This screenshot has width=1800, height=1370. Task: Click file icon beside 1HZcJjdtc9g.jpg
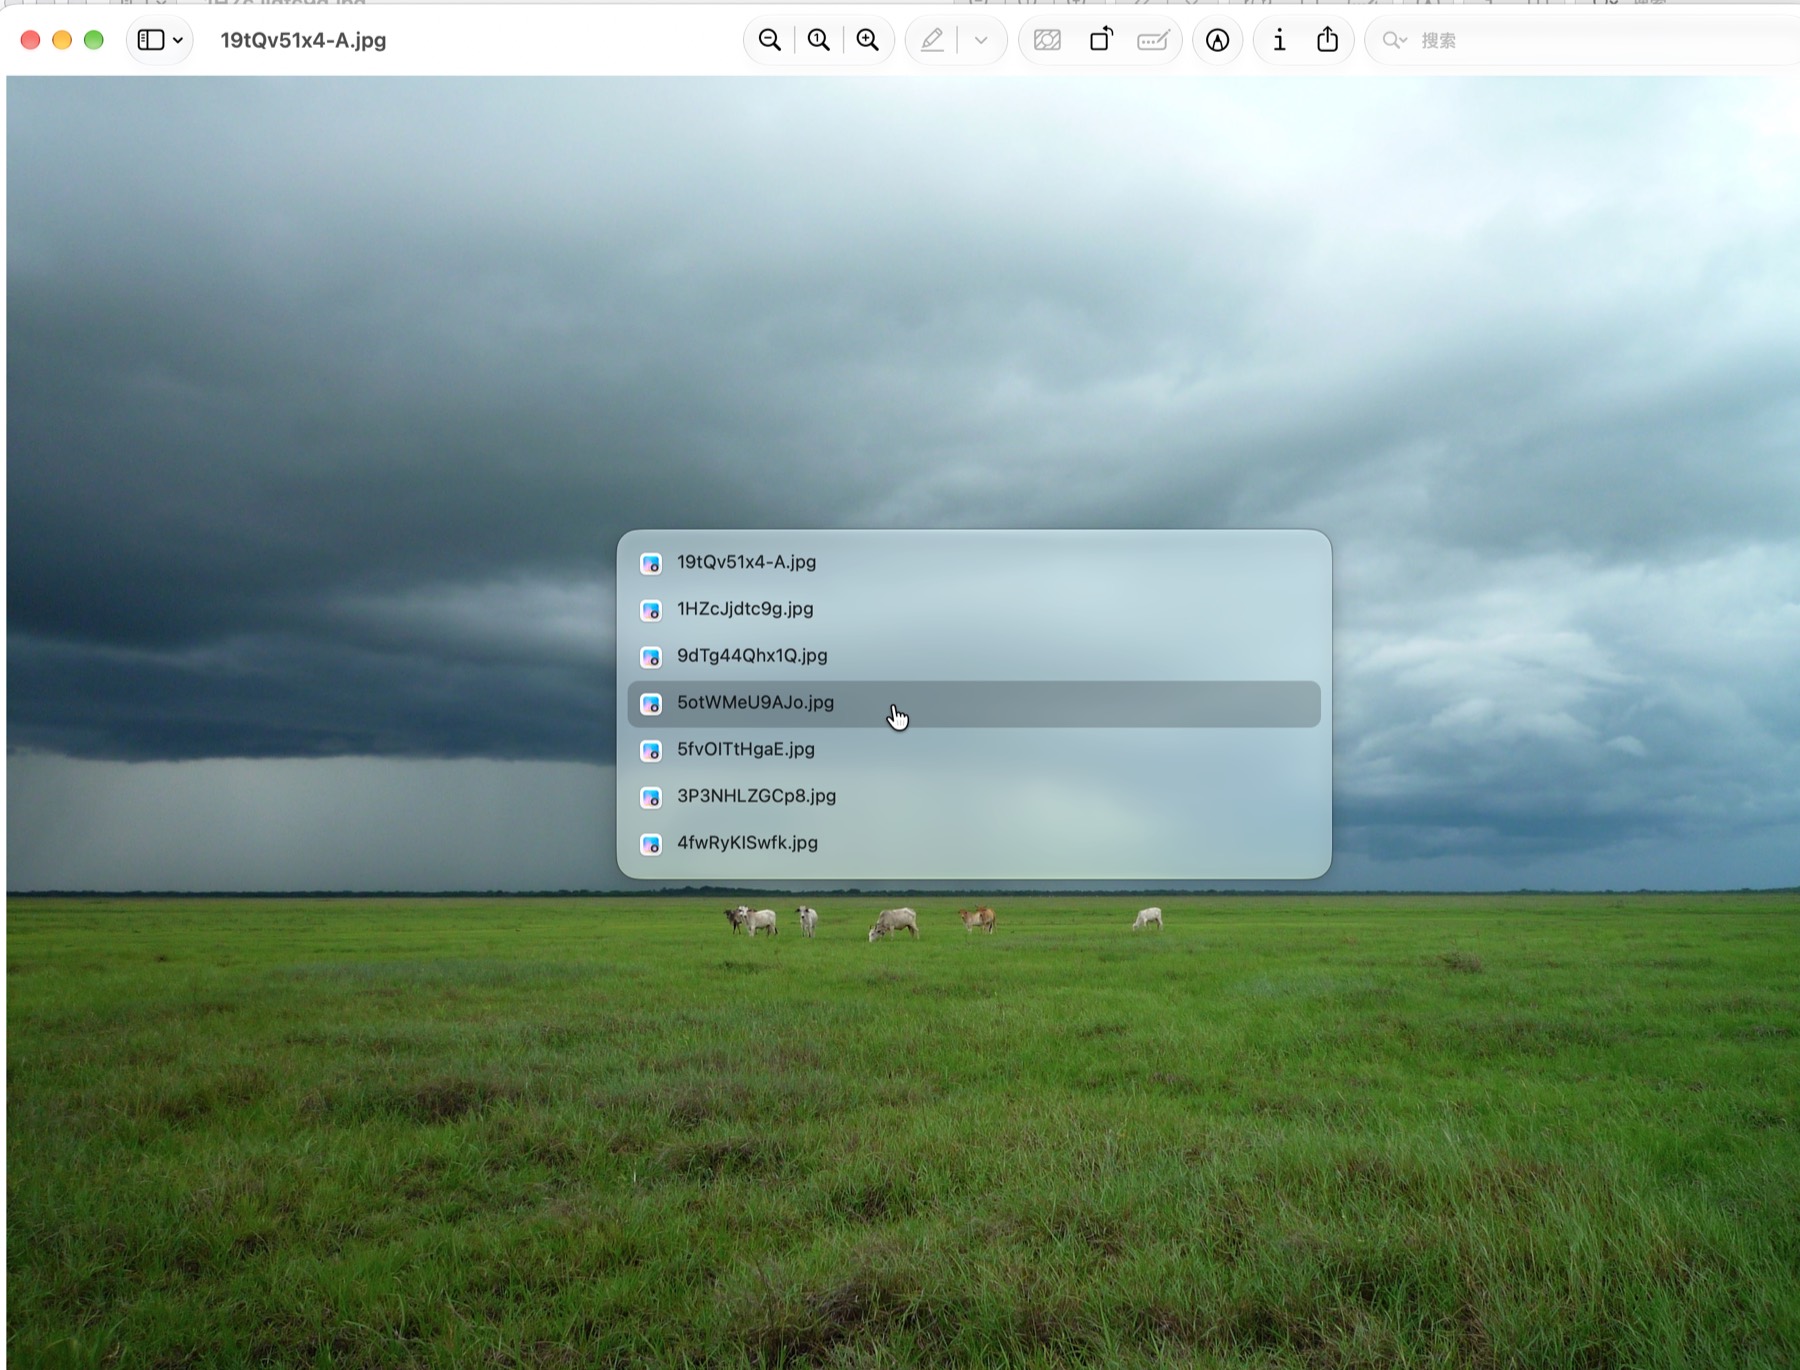pyautogui.click(x=651, y=610)
